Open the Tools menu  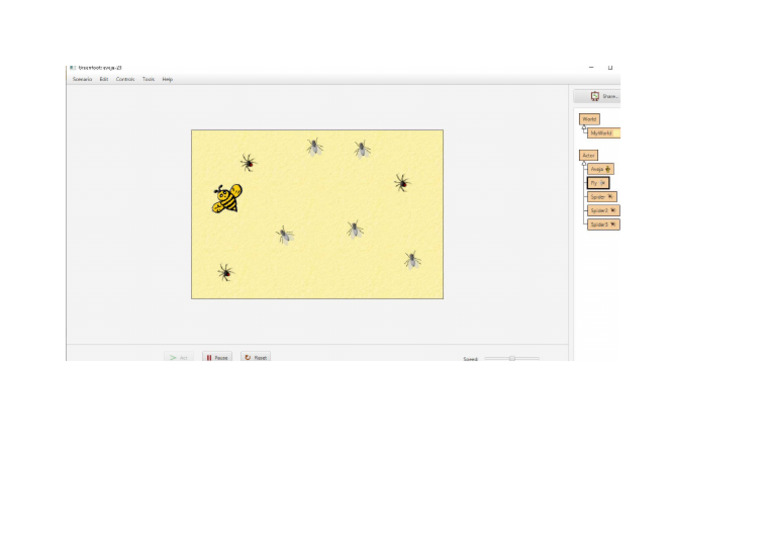[x=148, y=79]
